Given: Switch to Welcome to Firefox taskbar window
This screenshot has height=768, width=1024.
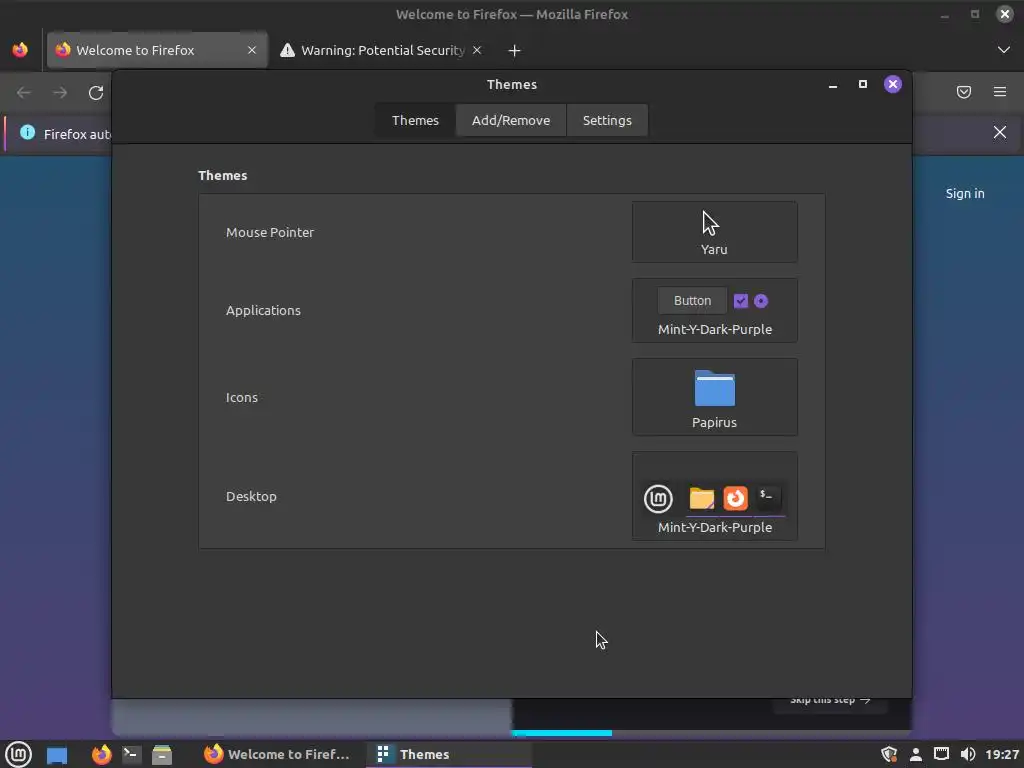Looking at the screenshot, I should (x=277, y=754).
